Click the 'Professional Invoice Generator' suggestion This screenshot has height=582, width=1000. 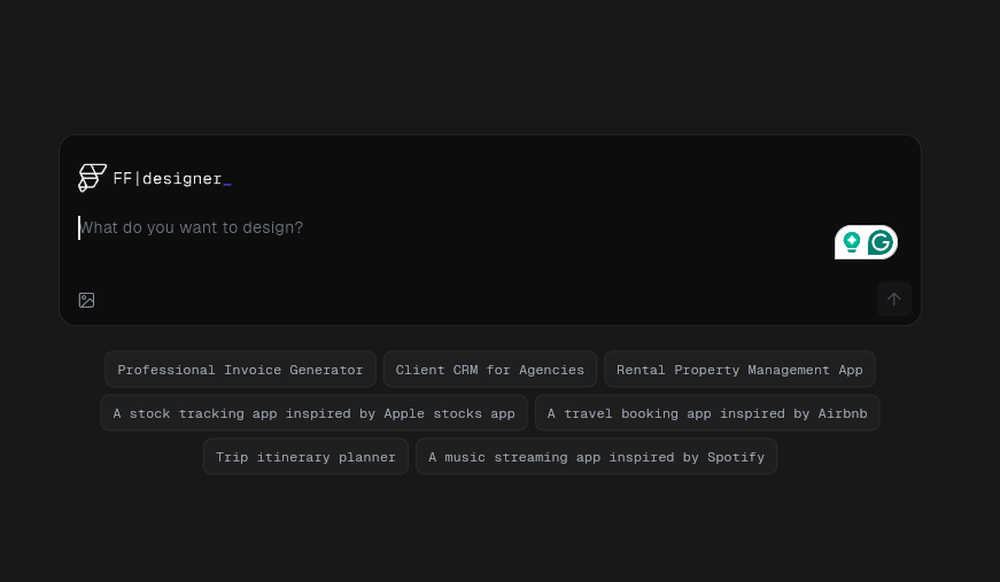tap(240, 369)
